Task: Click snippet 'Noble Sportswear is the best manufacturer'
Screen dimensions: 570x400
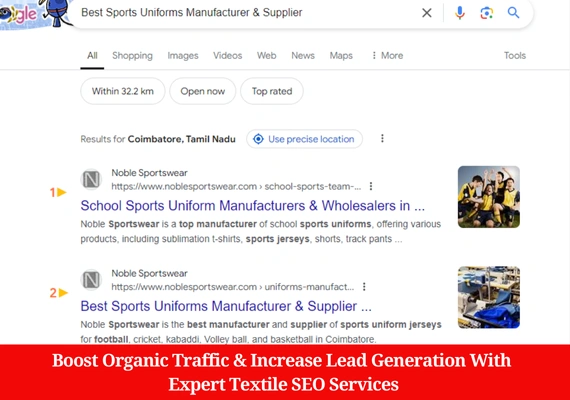Action: [175, 324]
